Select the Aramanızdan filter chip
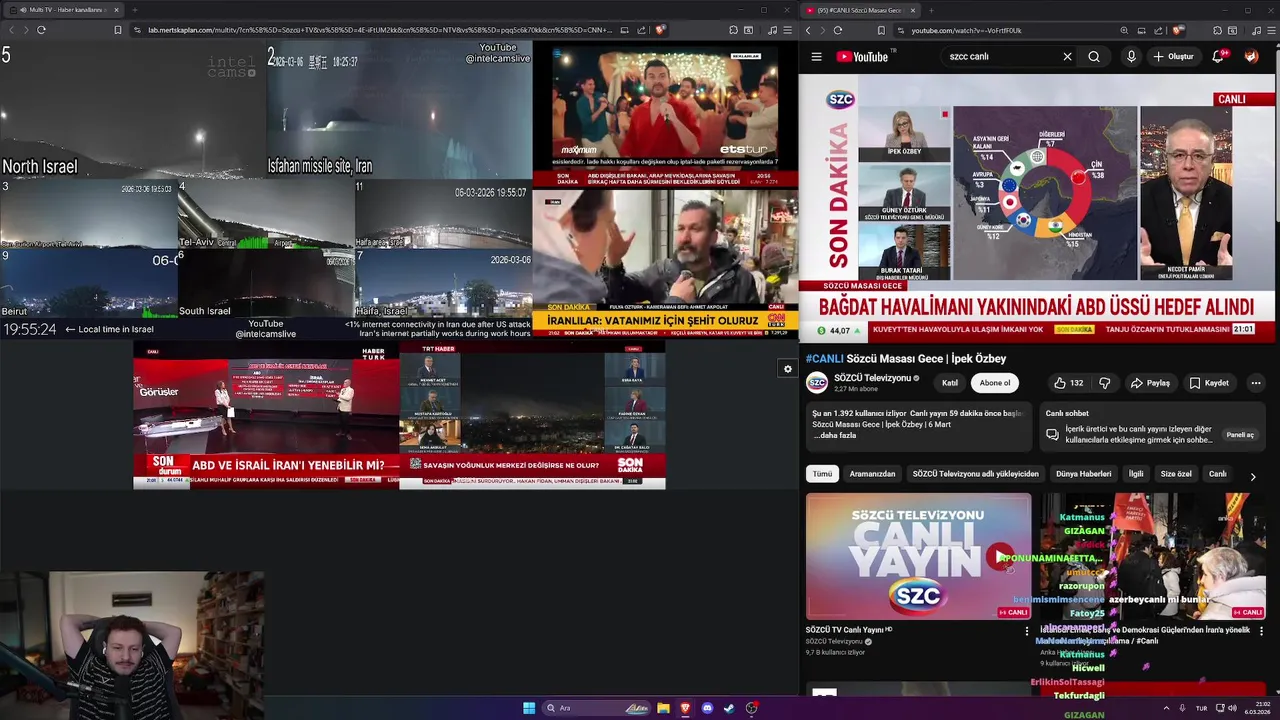This screenshot has width=1280, height=720. [x=872, y=474]
